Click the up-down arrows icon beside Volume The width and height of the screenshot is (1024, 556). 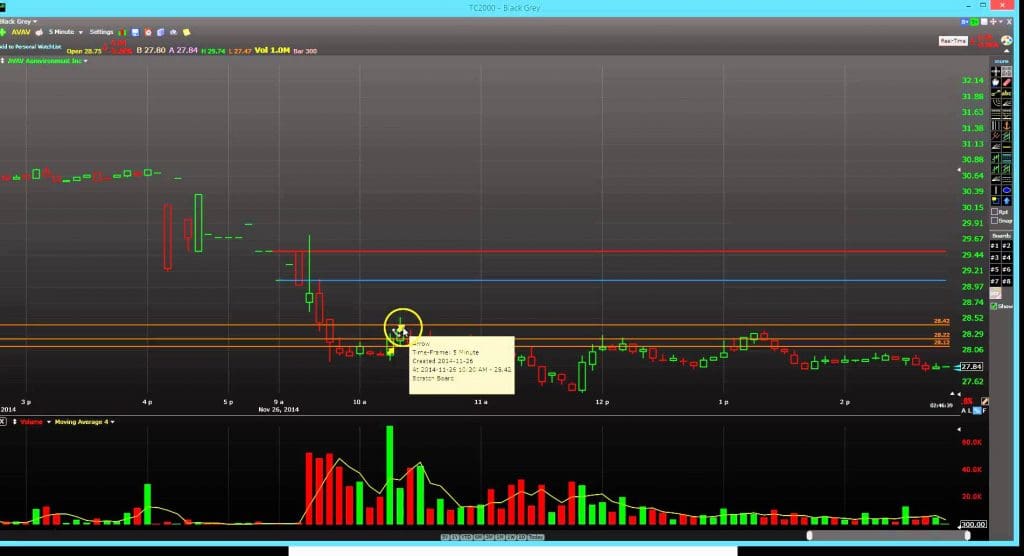[x=14, y=422]
